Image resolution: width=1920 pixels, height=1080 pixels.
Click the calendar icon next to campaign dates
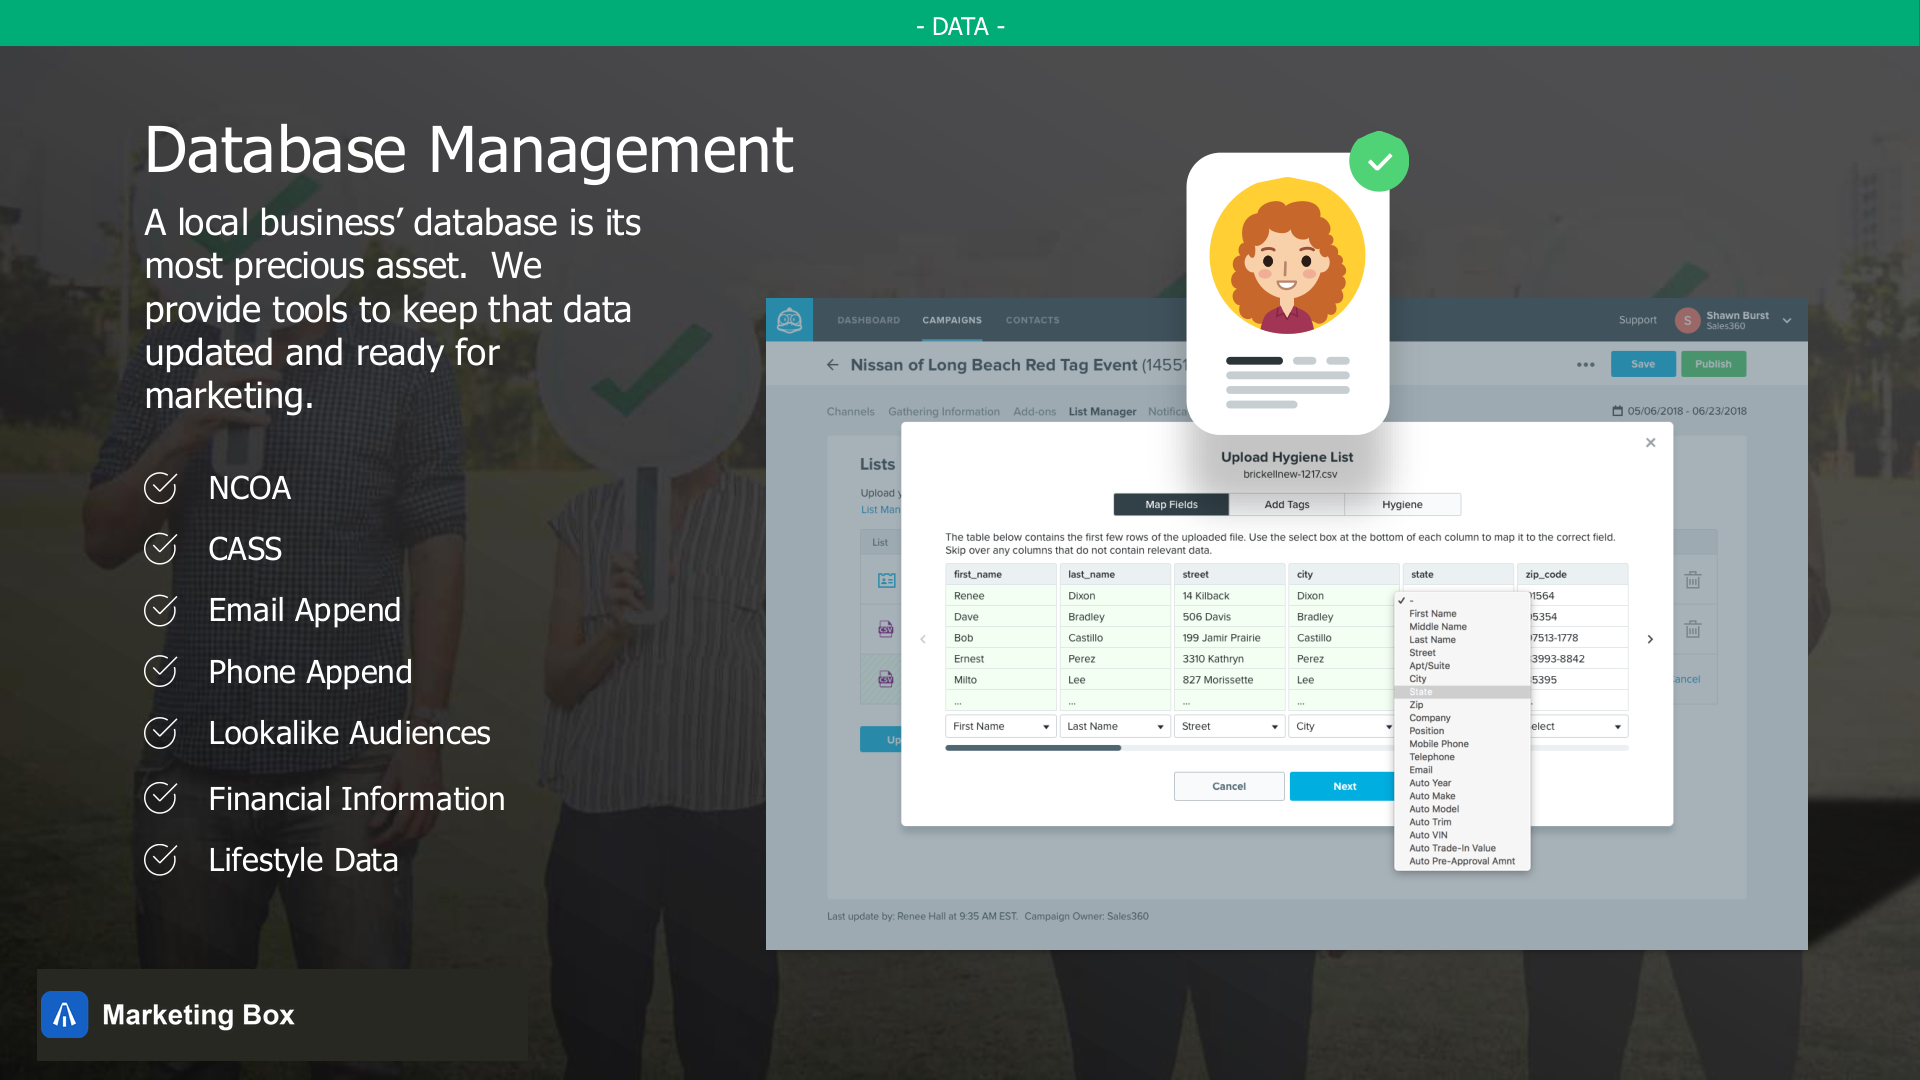click(x=1617, y=411)
